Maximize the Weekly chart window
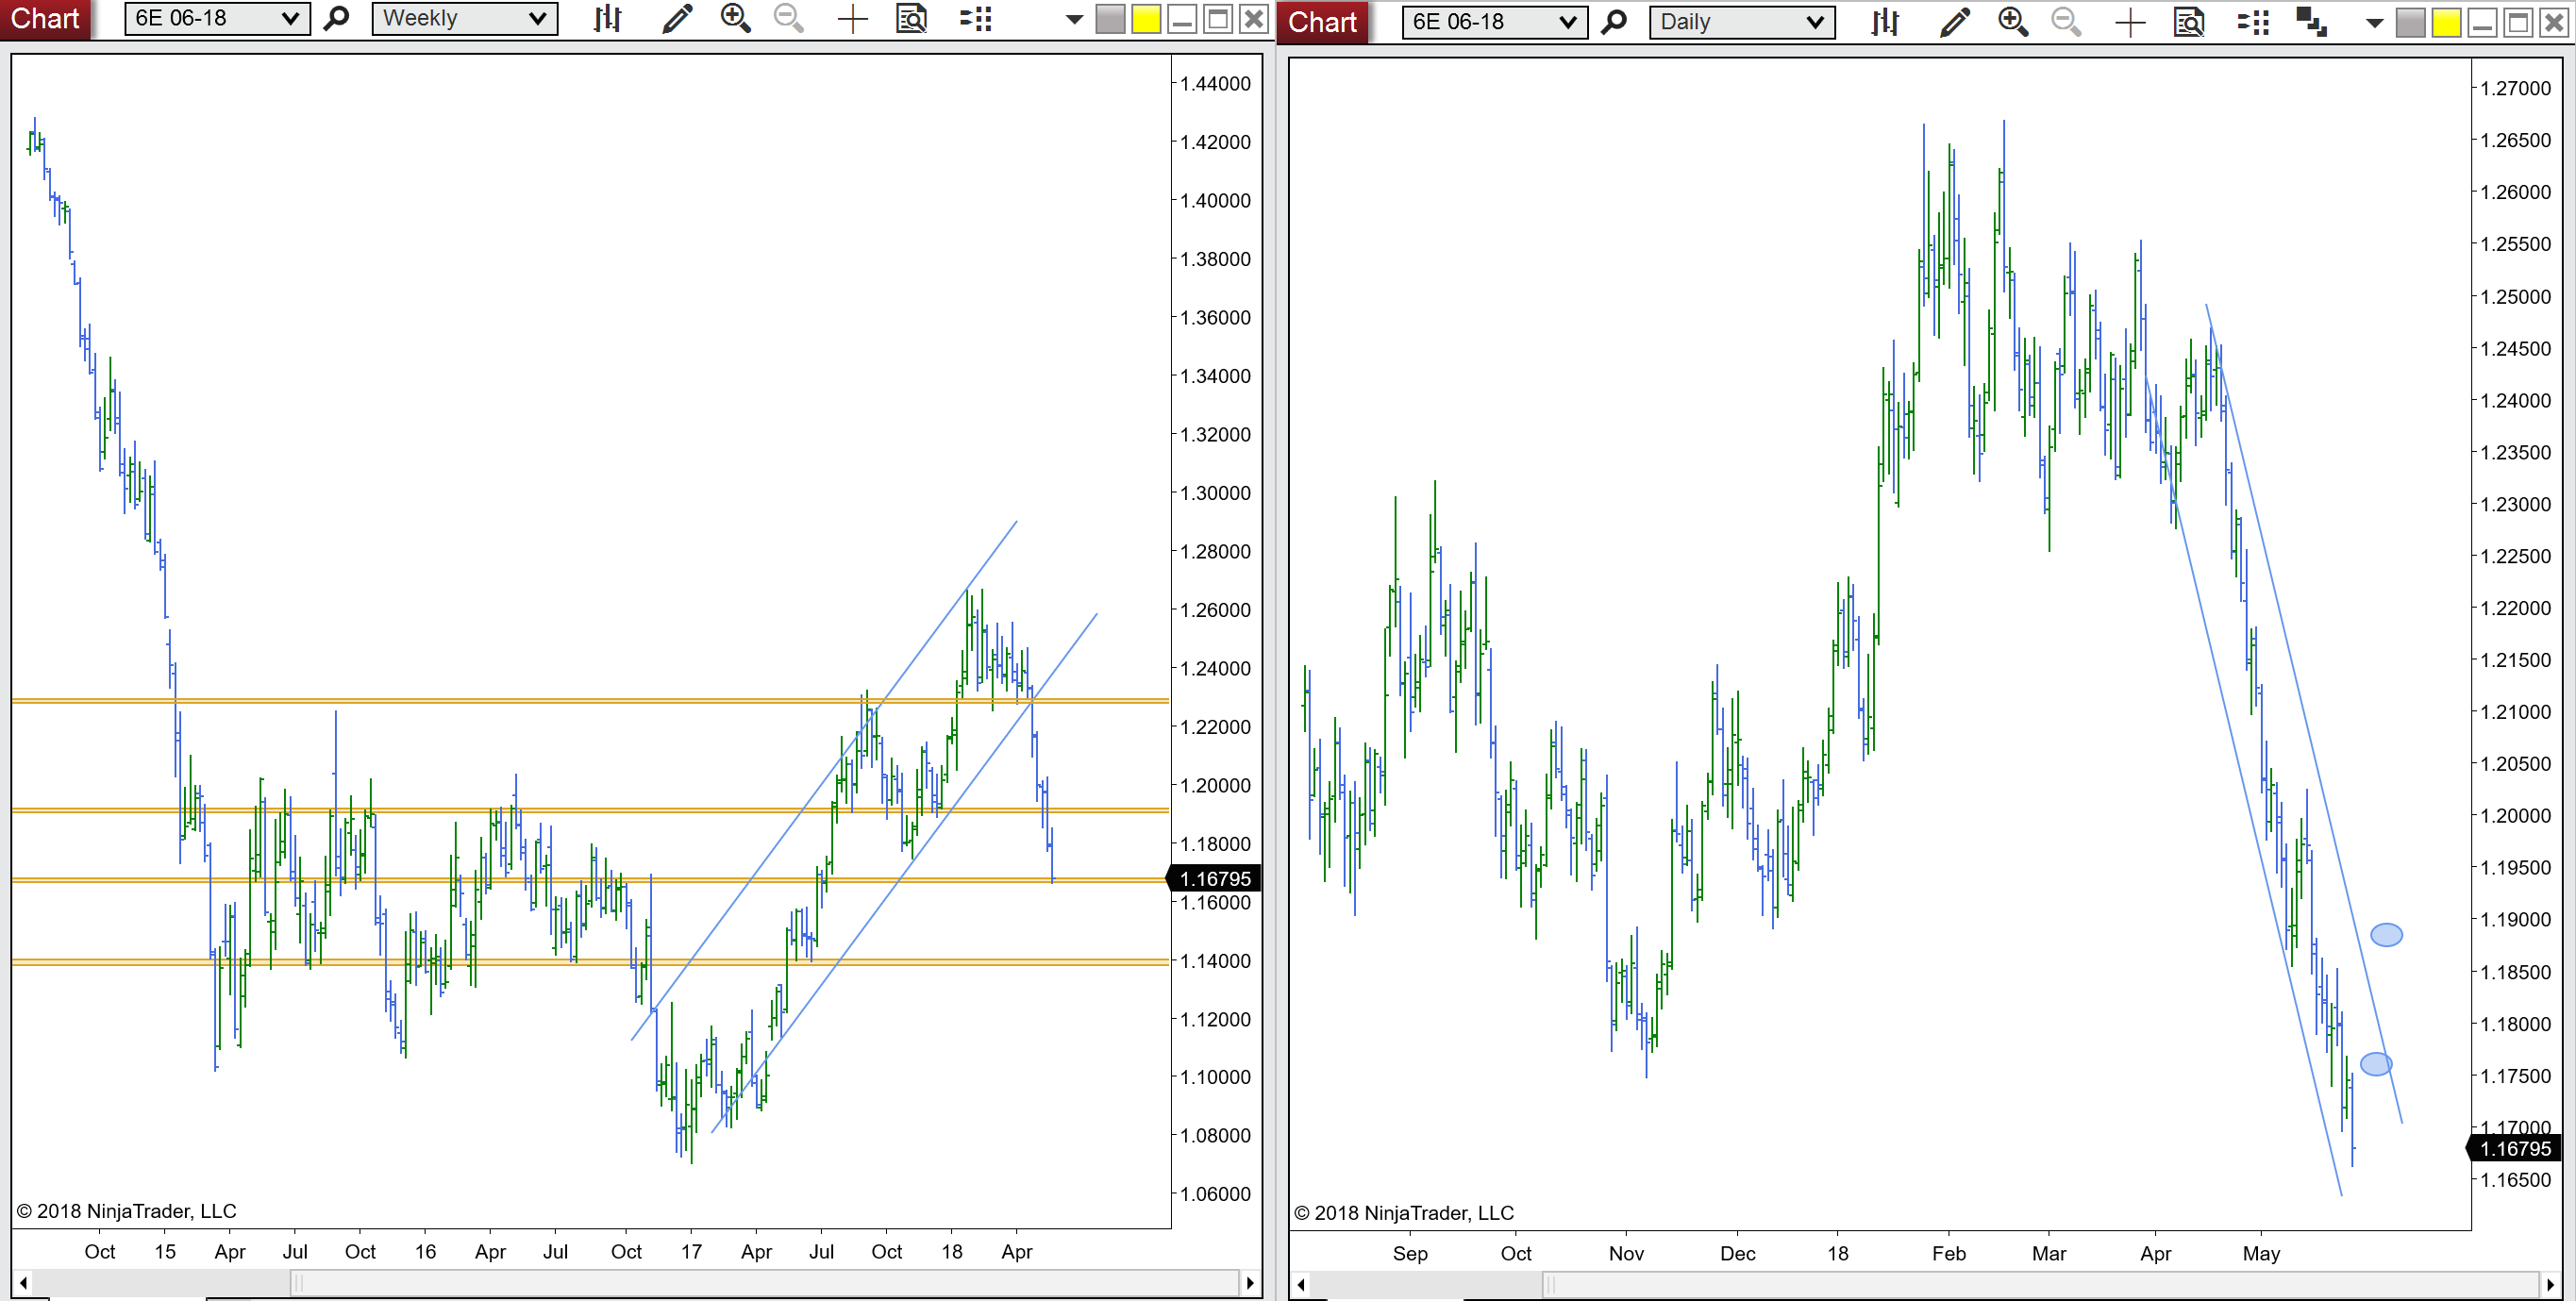 (1218, 19)
